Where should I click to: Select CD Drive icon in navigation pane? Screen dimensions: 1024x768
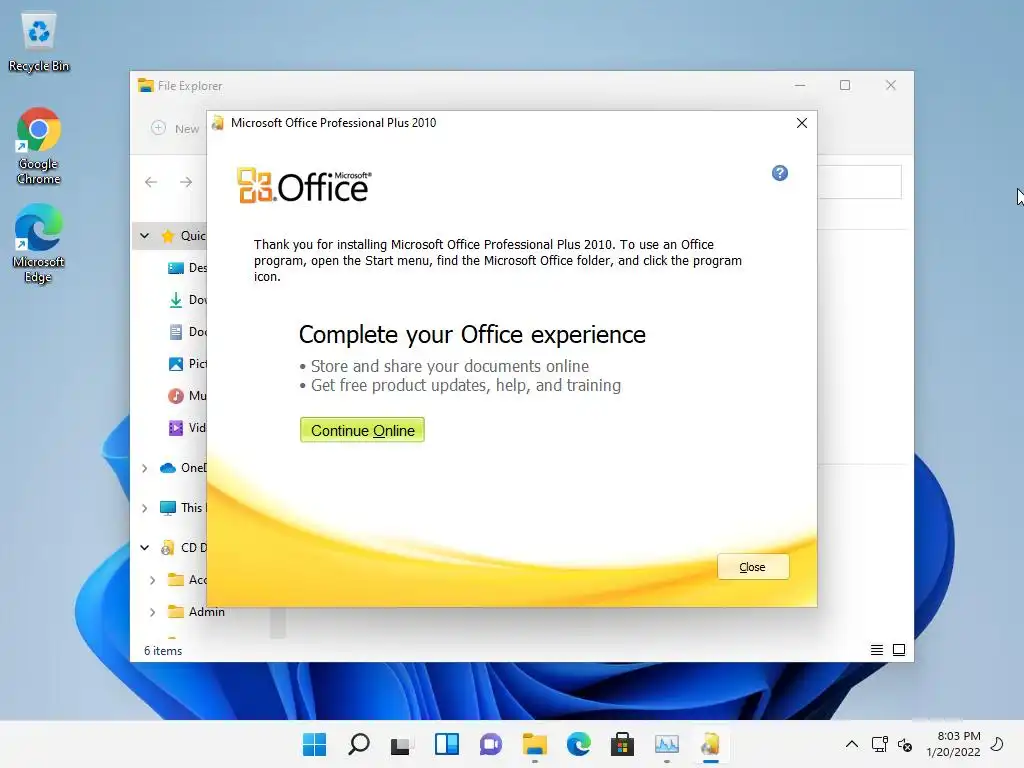(x=168, y=548)
